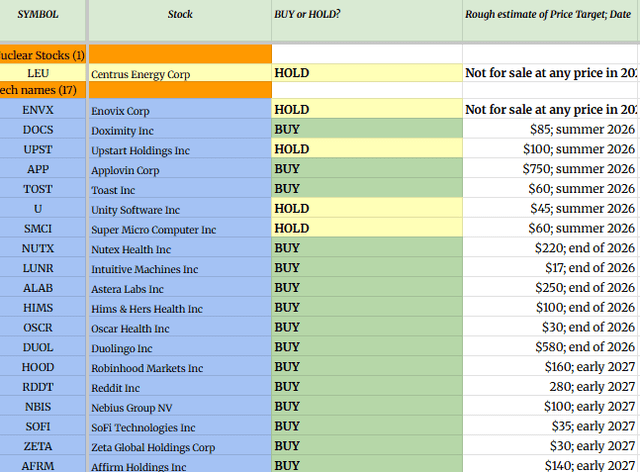Image resolution: width=640 pixels, height=472 pixels.
Task: Select the Stock column header
Action: 180,20
